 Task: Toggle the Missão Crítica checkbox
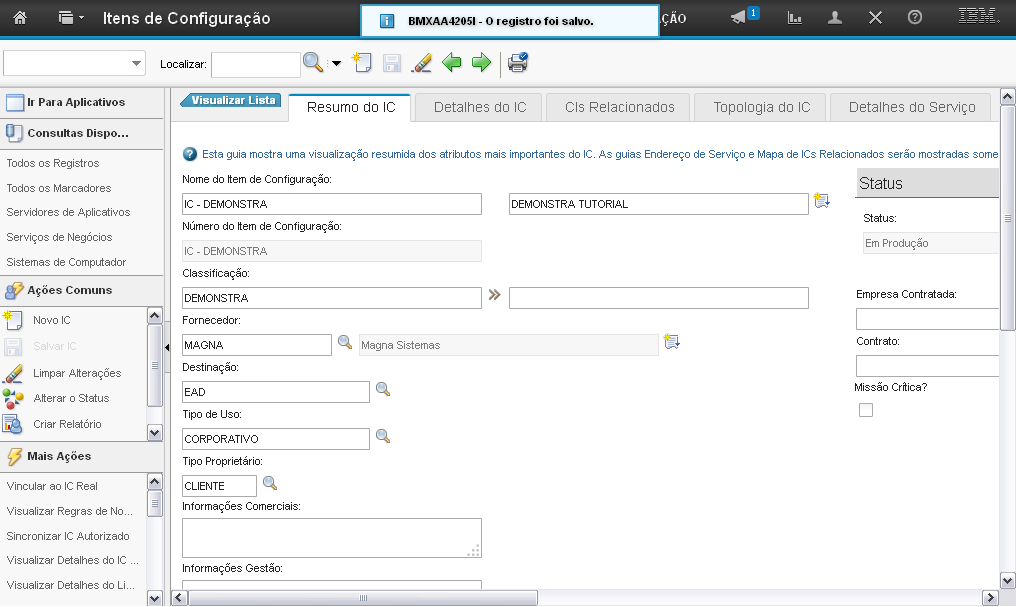click(x=866, y=410)
